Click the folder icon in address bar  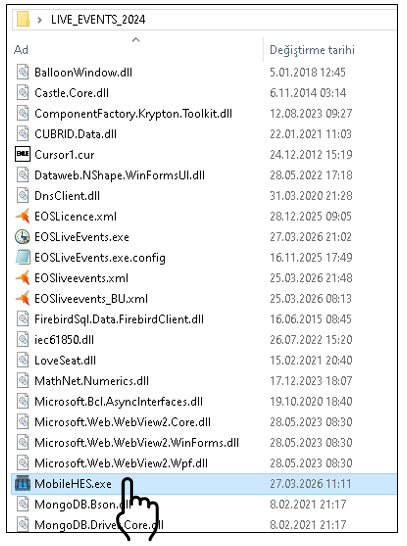[x=23, y=19]
